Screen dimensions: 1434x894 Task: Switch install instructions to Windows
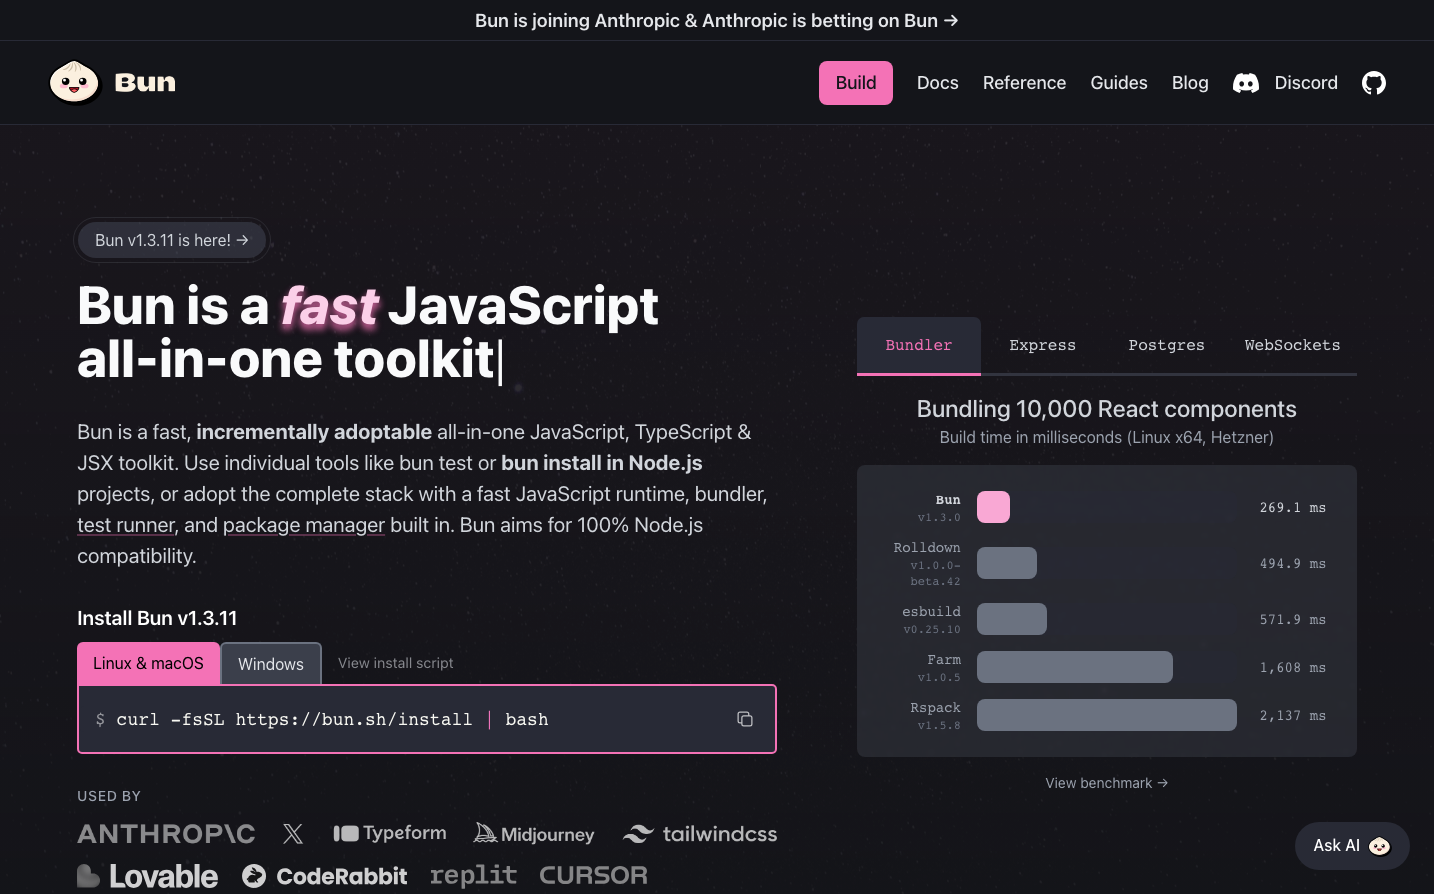tap(271, 664)
